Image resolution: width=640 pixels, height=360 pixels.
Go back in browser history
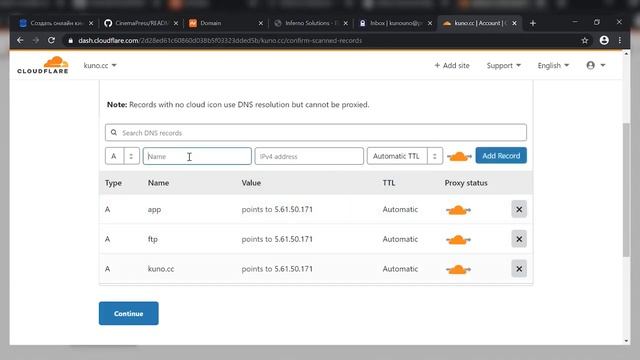click(x=20, y=40)
